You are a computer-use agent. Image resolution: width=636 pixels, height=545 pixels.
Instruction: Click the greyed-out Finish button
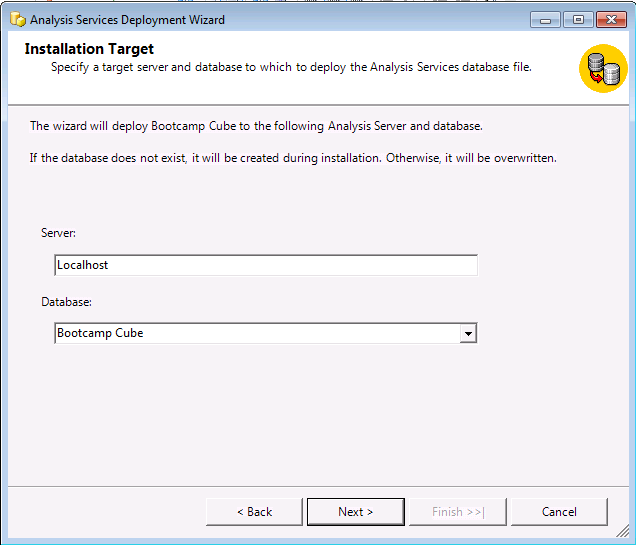457,512
